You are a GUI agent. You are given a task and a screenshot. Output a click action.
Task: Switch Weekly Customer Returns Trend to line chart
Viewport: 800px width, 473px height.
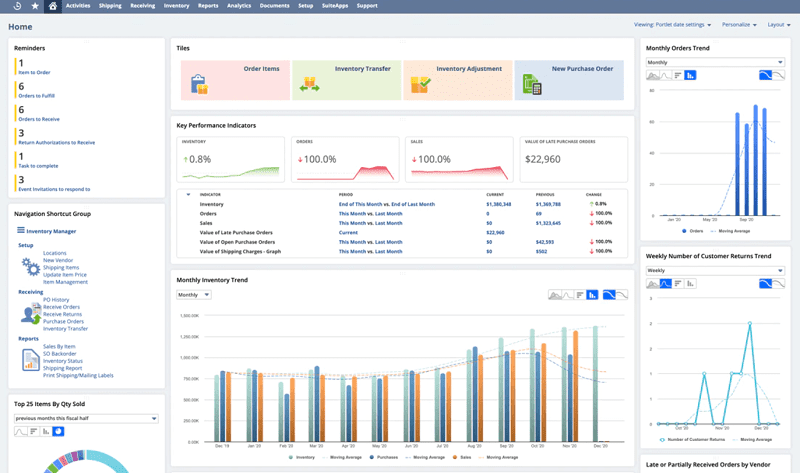tap(665, 284)
